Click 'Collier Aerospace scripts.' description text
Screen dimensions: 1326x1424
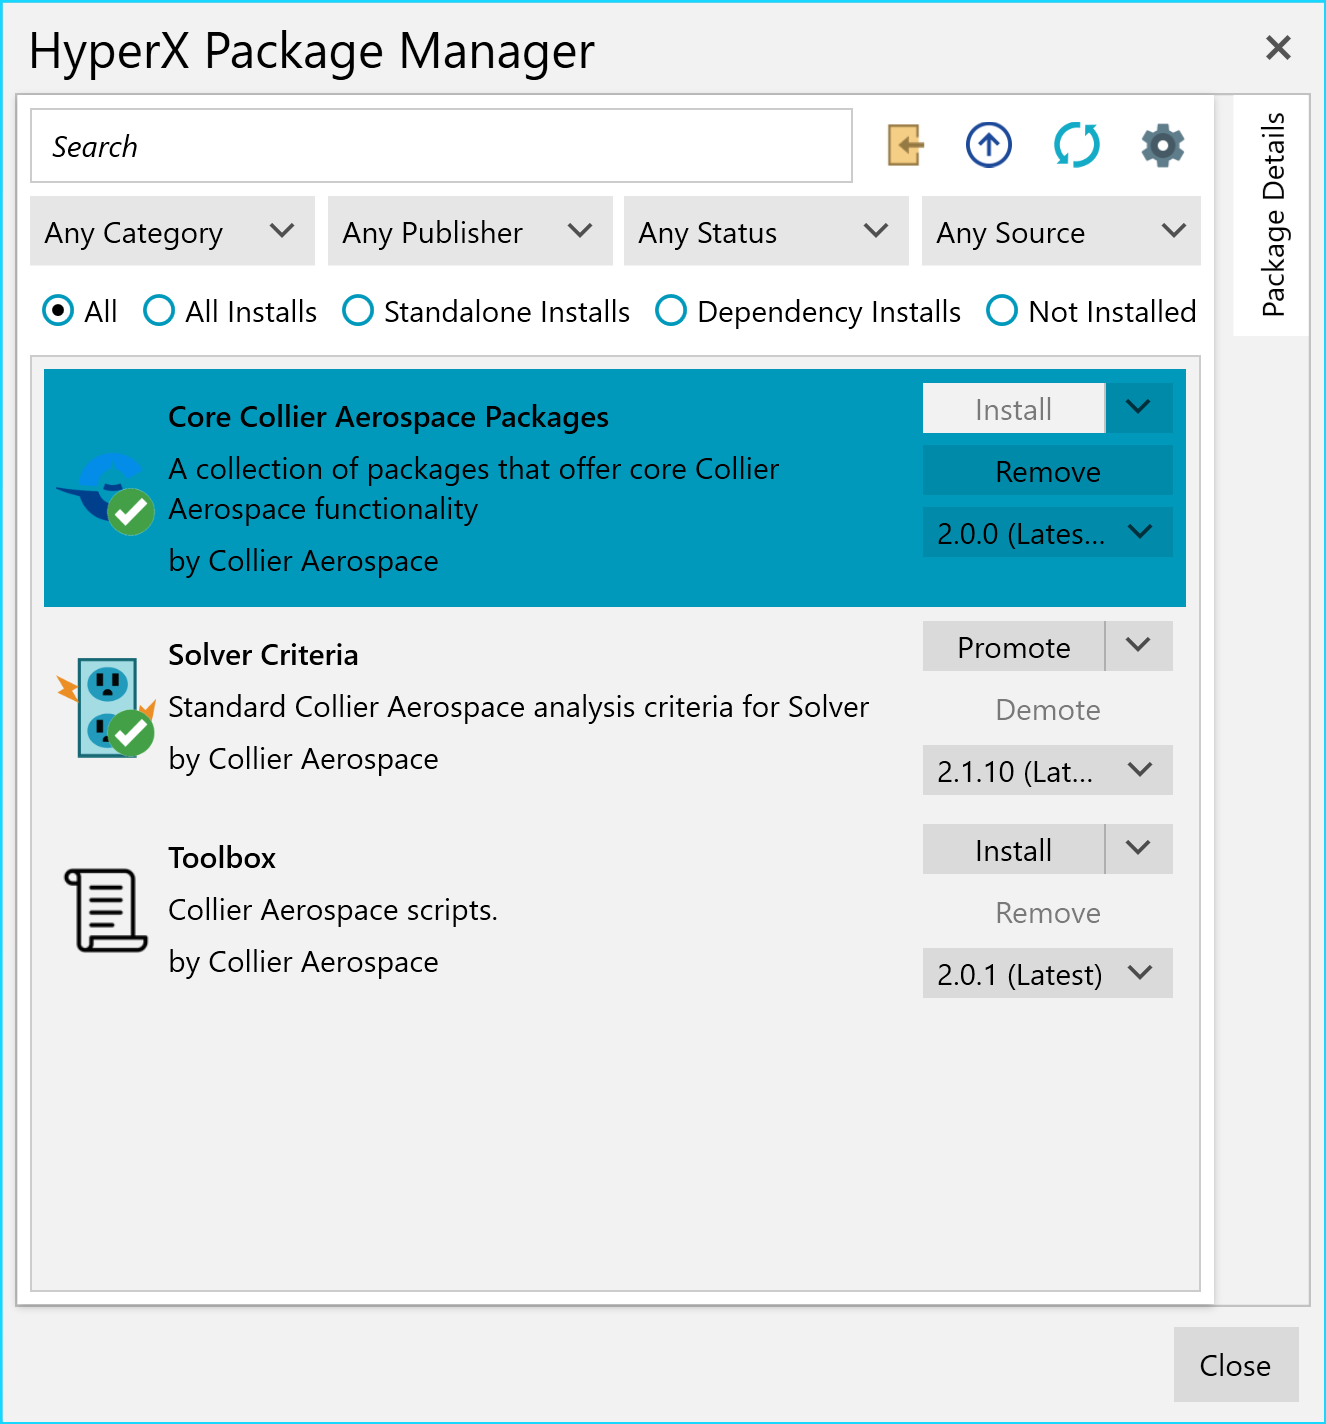tap(333, 910)
